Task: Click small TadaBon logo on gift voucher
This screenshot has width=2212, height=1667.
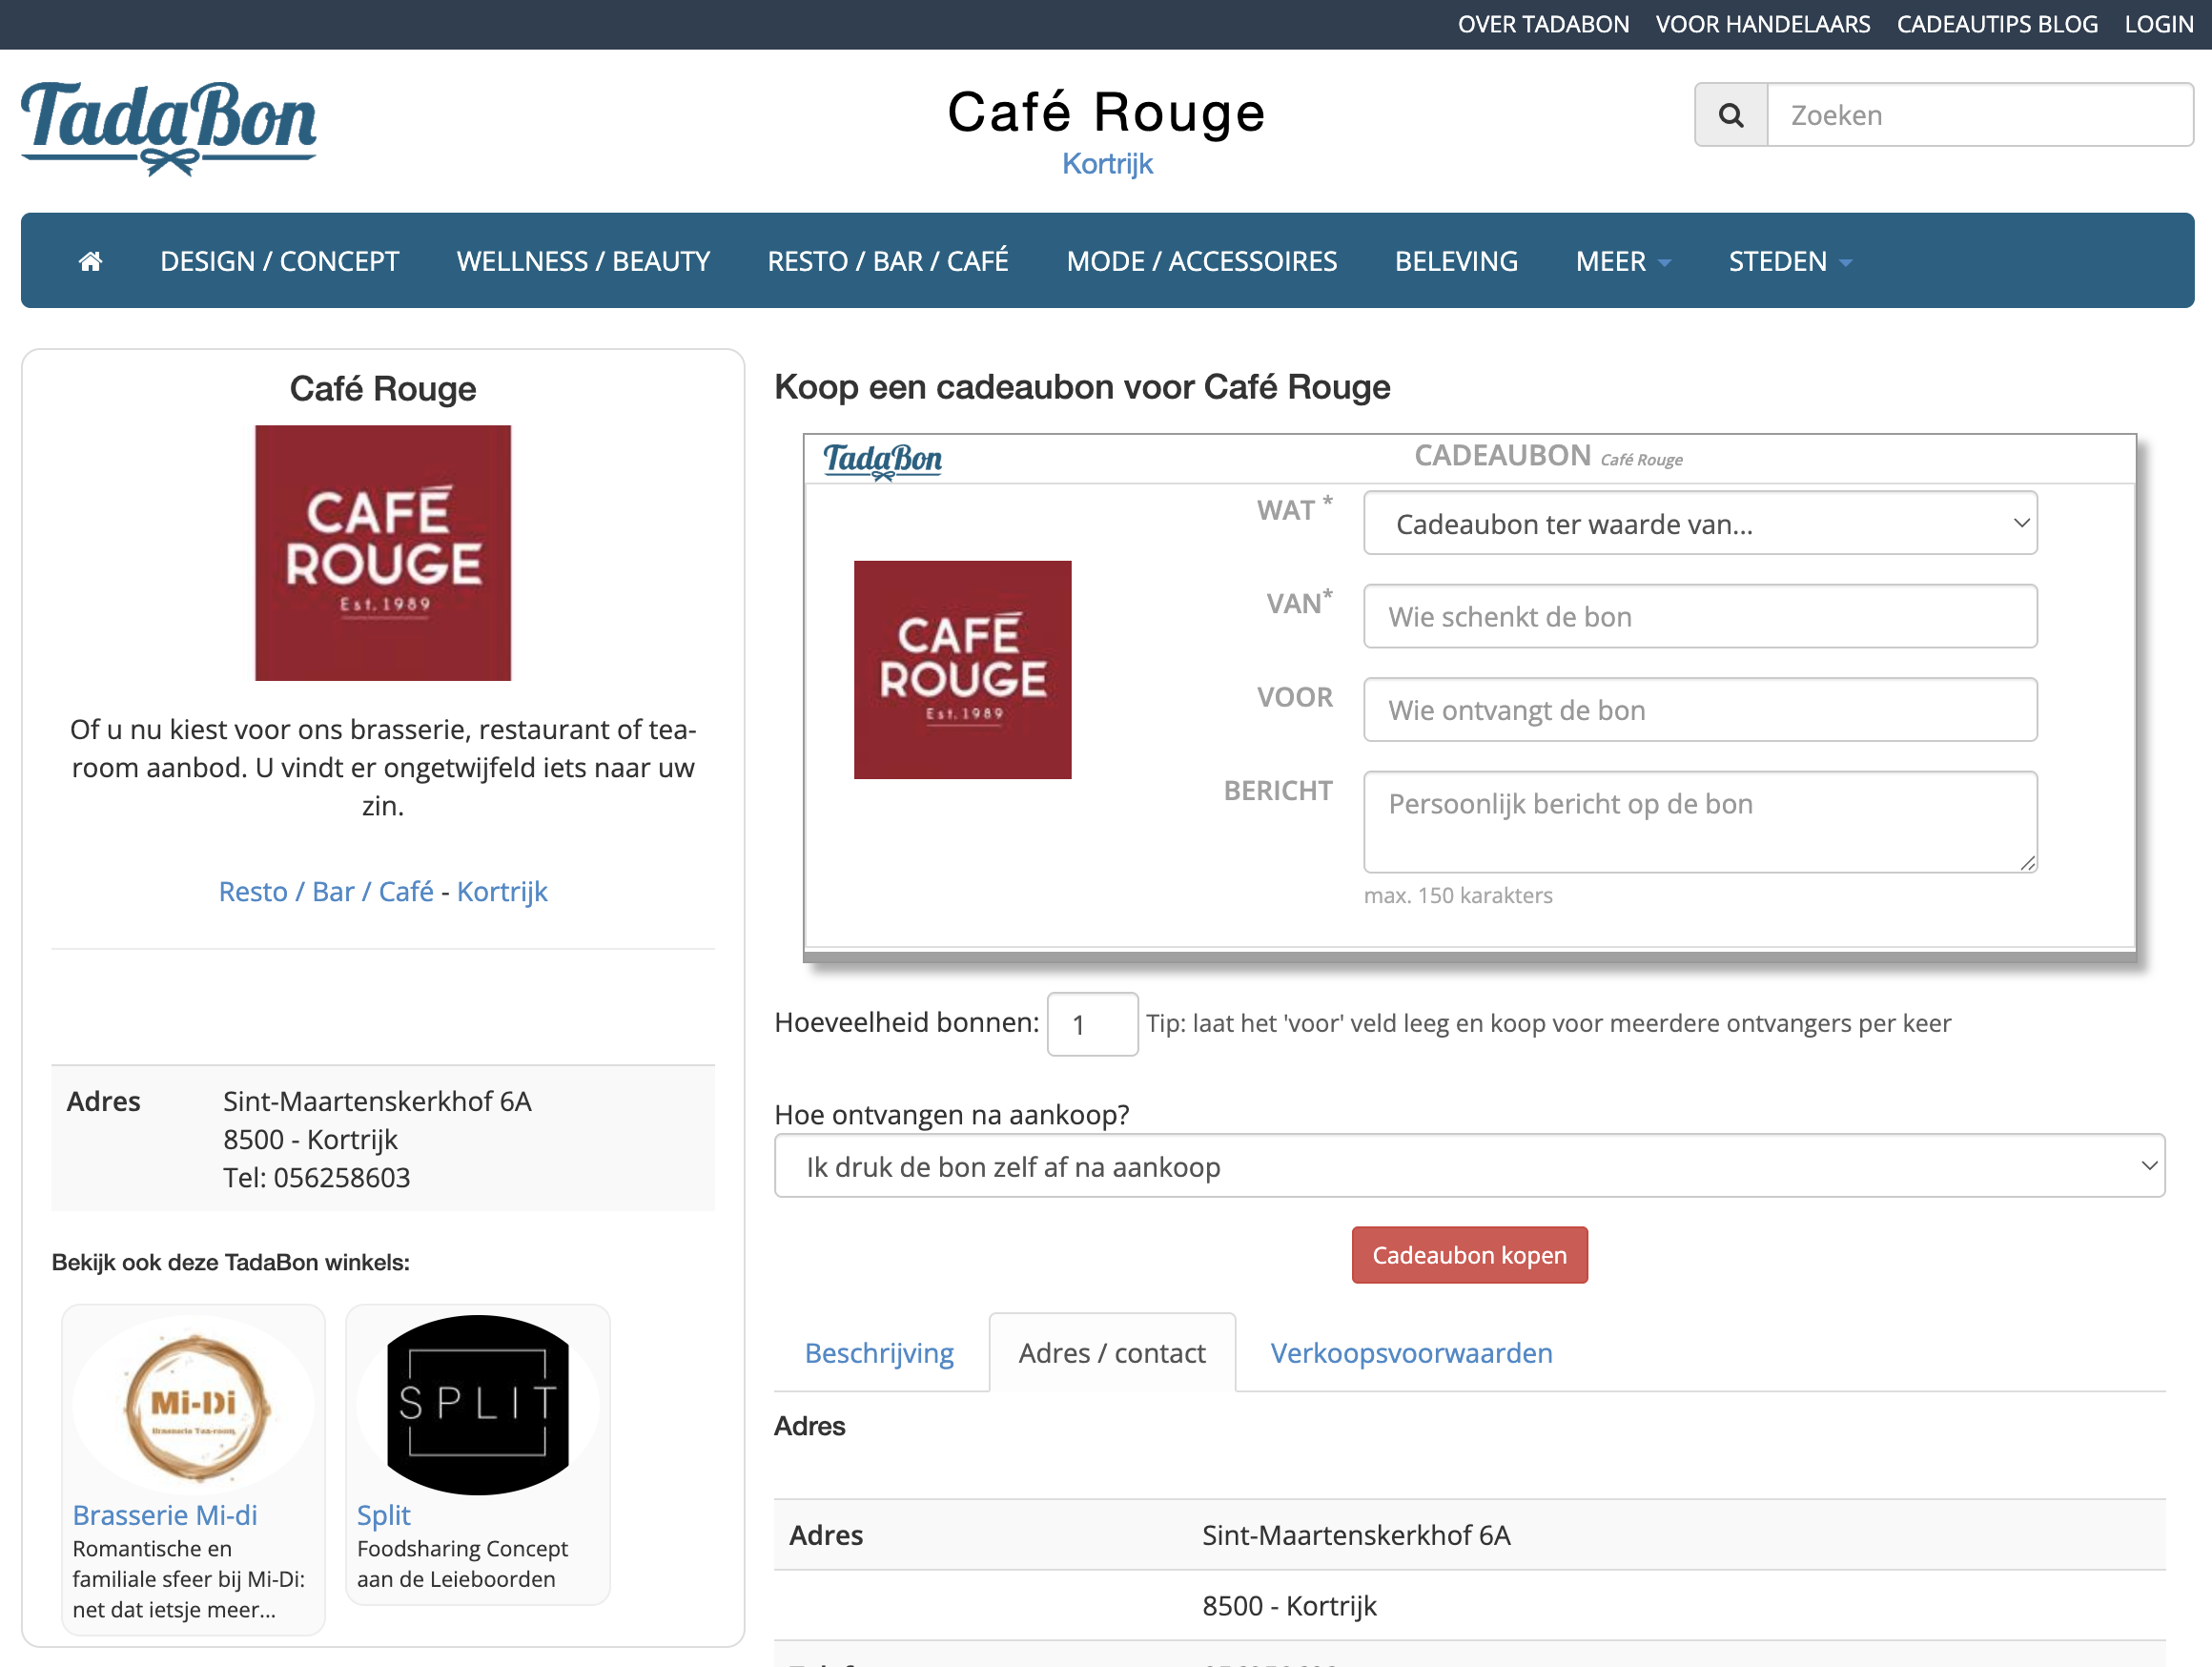Action: click(x=882, y=459)
